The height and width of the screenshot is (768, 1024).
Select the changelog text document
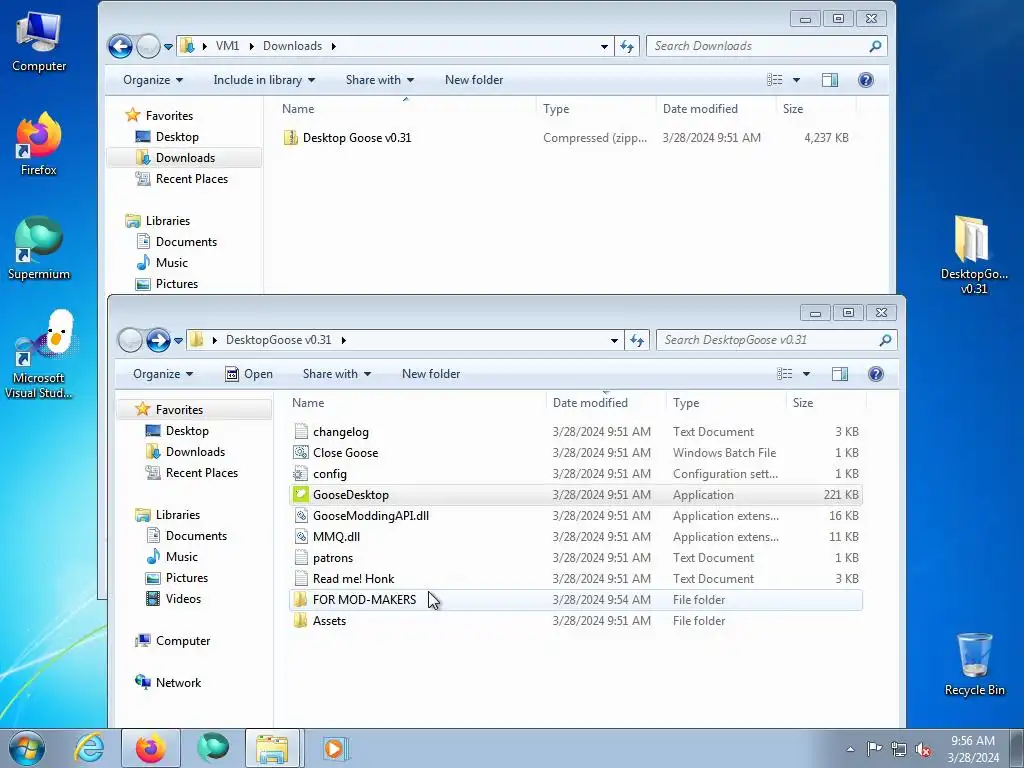[x=575, y=432]
